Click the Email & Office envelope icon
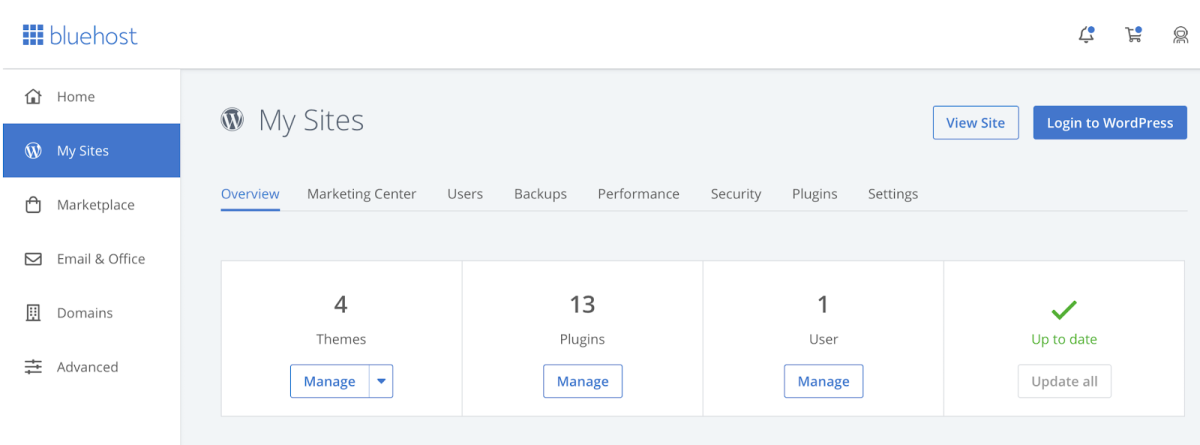Viewport: 1200px width, 445px height. pos(33,259)
